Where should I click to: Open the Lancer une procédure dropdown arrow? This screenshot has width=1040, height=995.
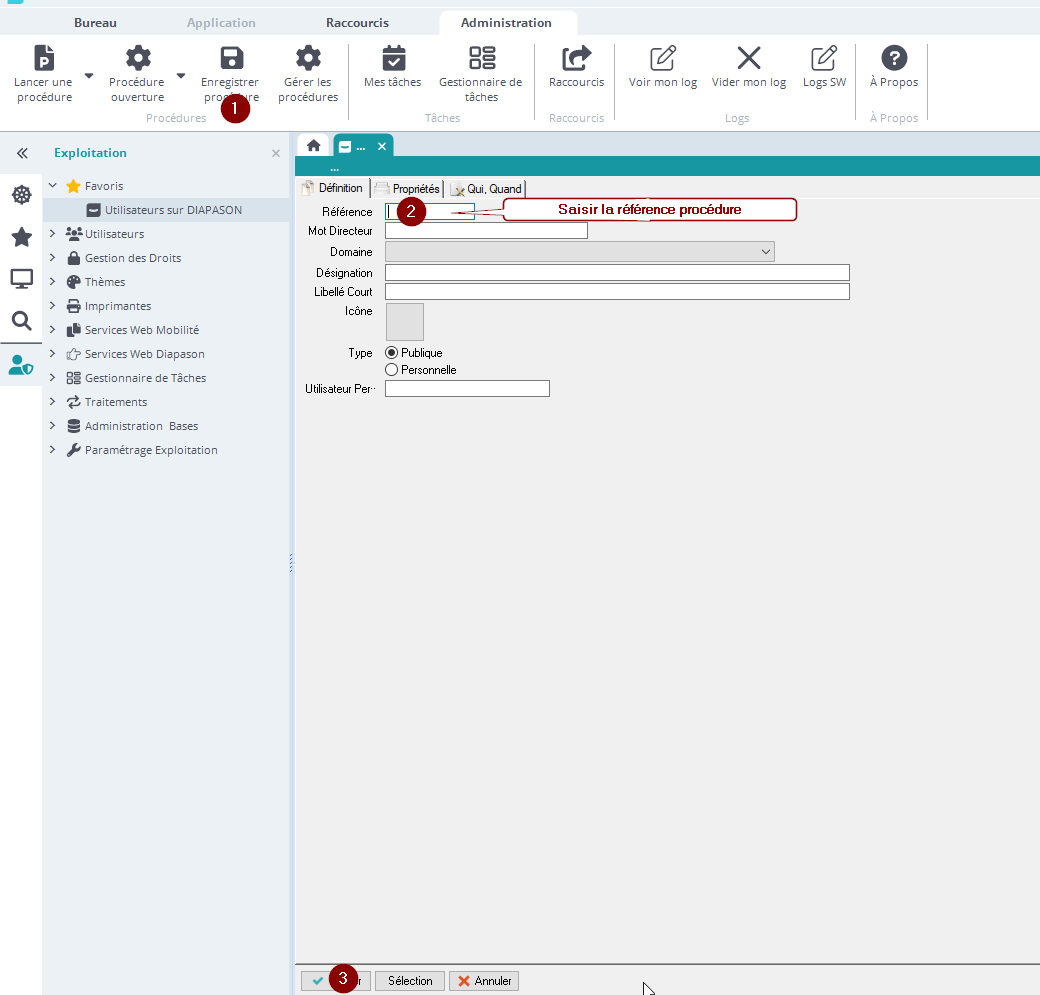[x=89, y=76]
